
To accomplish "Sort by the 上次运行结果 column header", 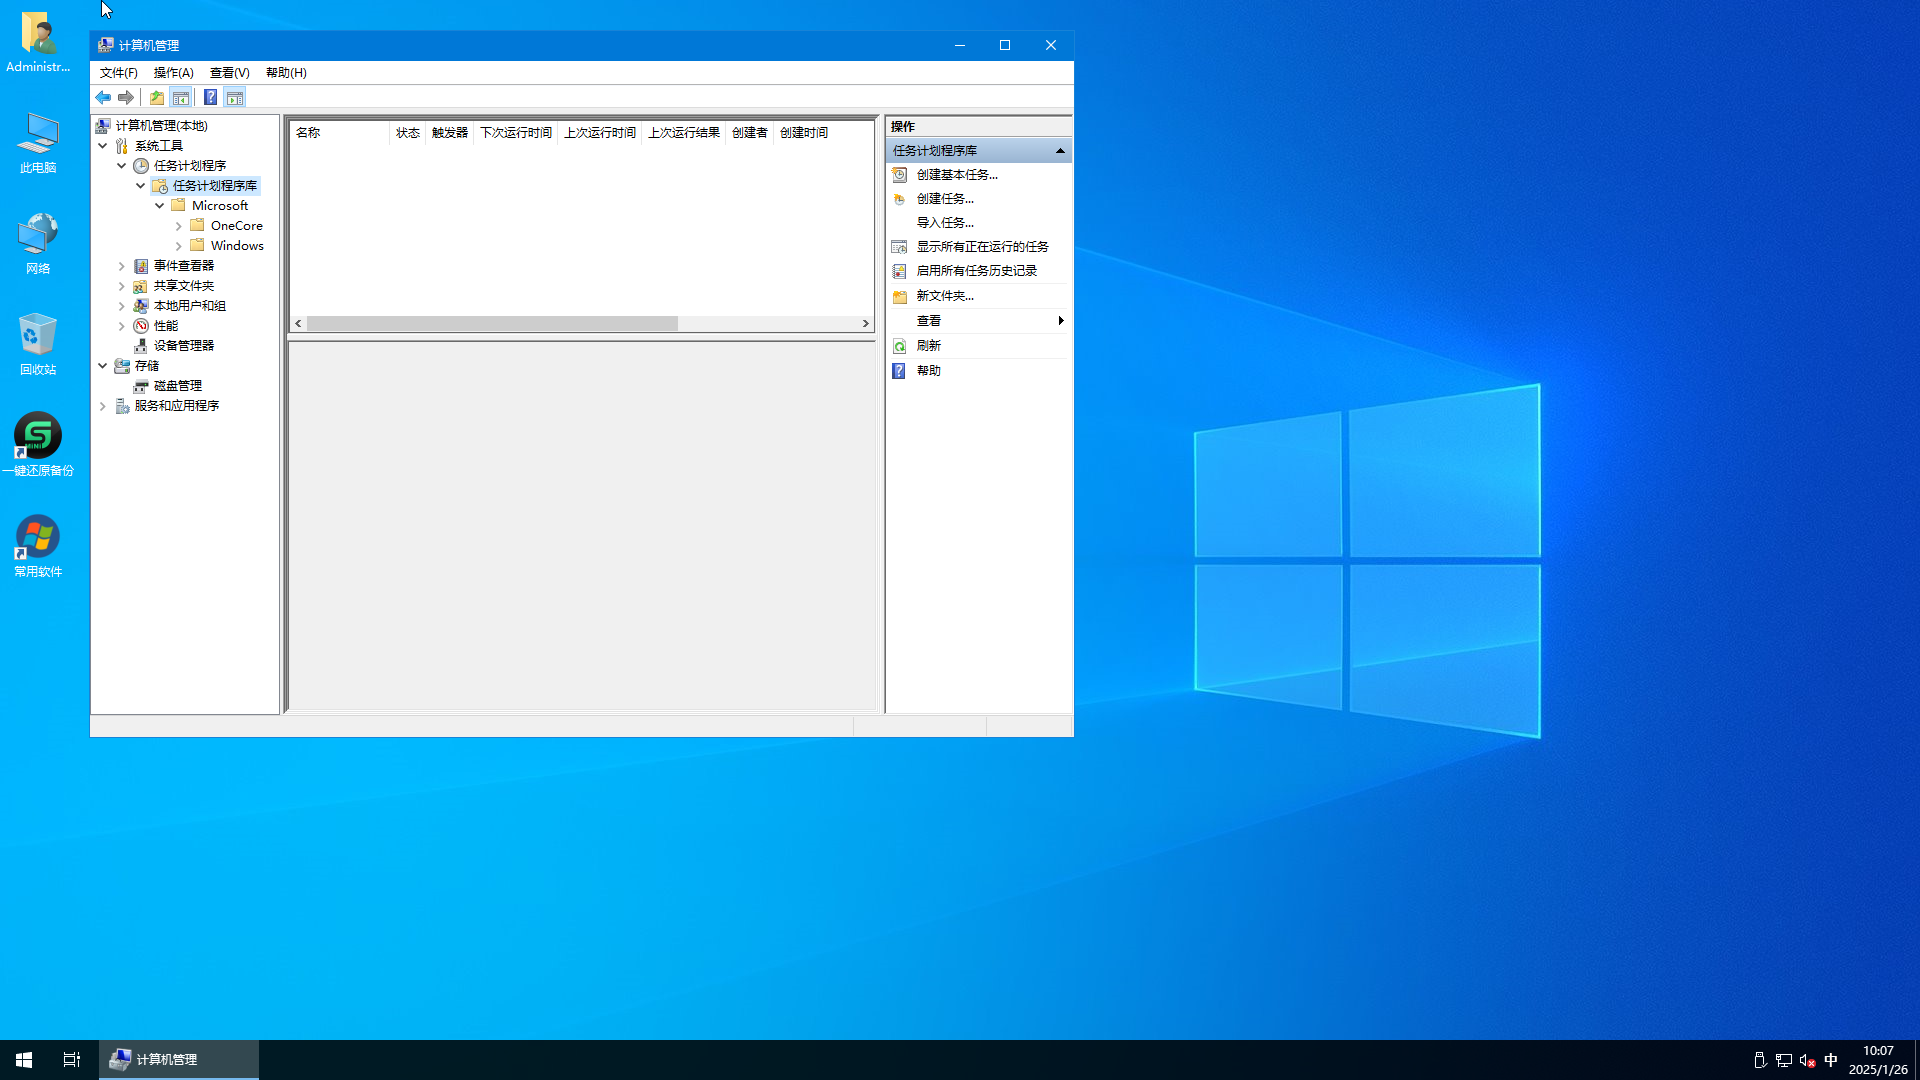I will [684, 133].
